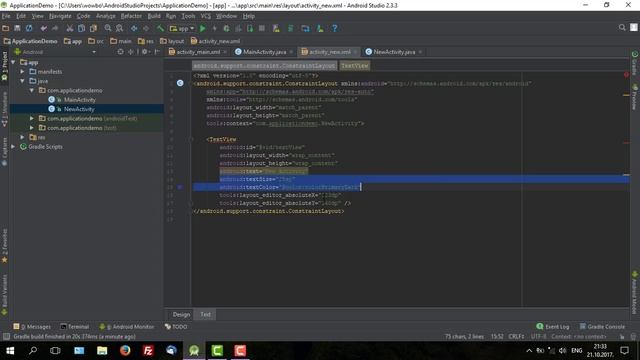The image size is (640, 360).
Task: Toggle the Project tool window button
Action: point(4,66)
